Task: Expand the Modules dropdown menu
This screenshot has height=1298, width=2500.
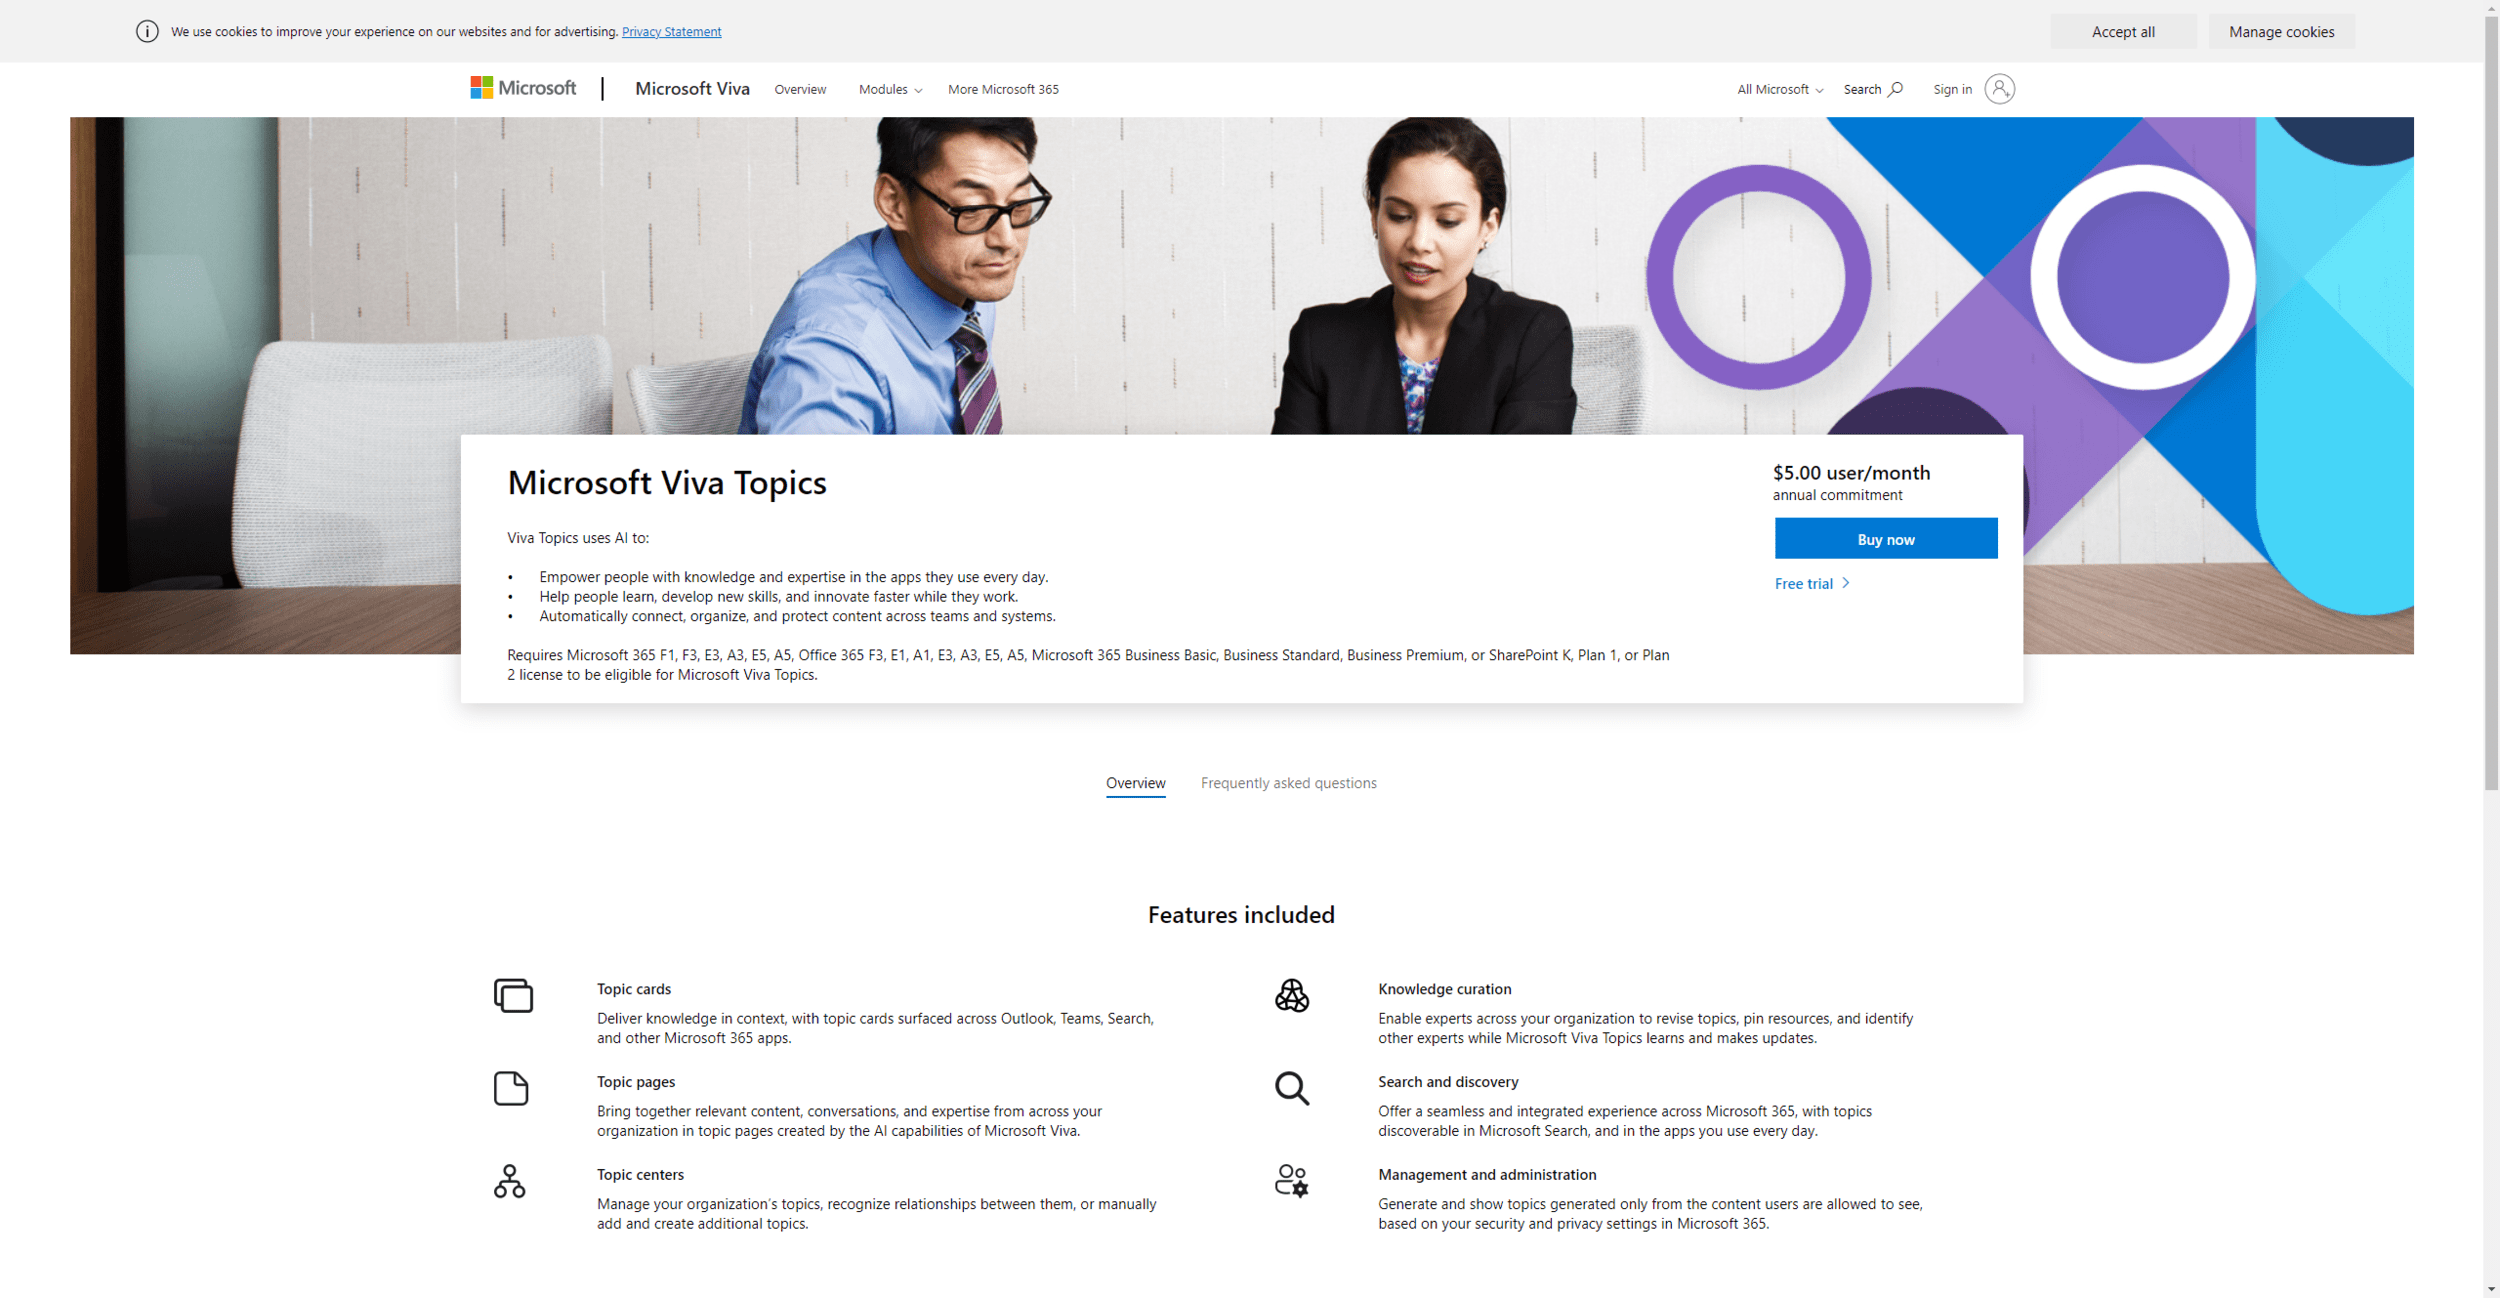Action: pyautogui.click(x=888, y=89)
